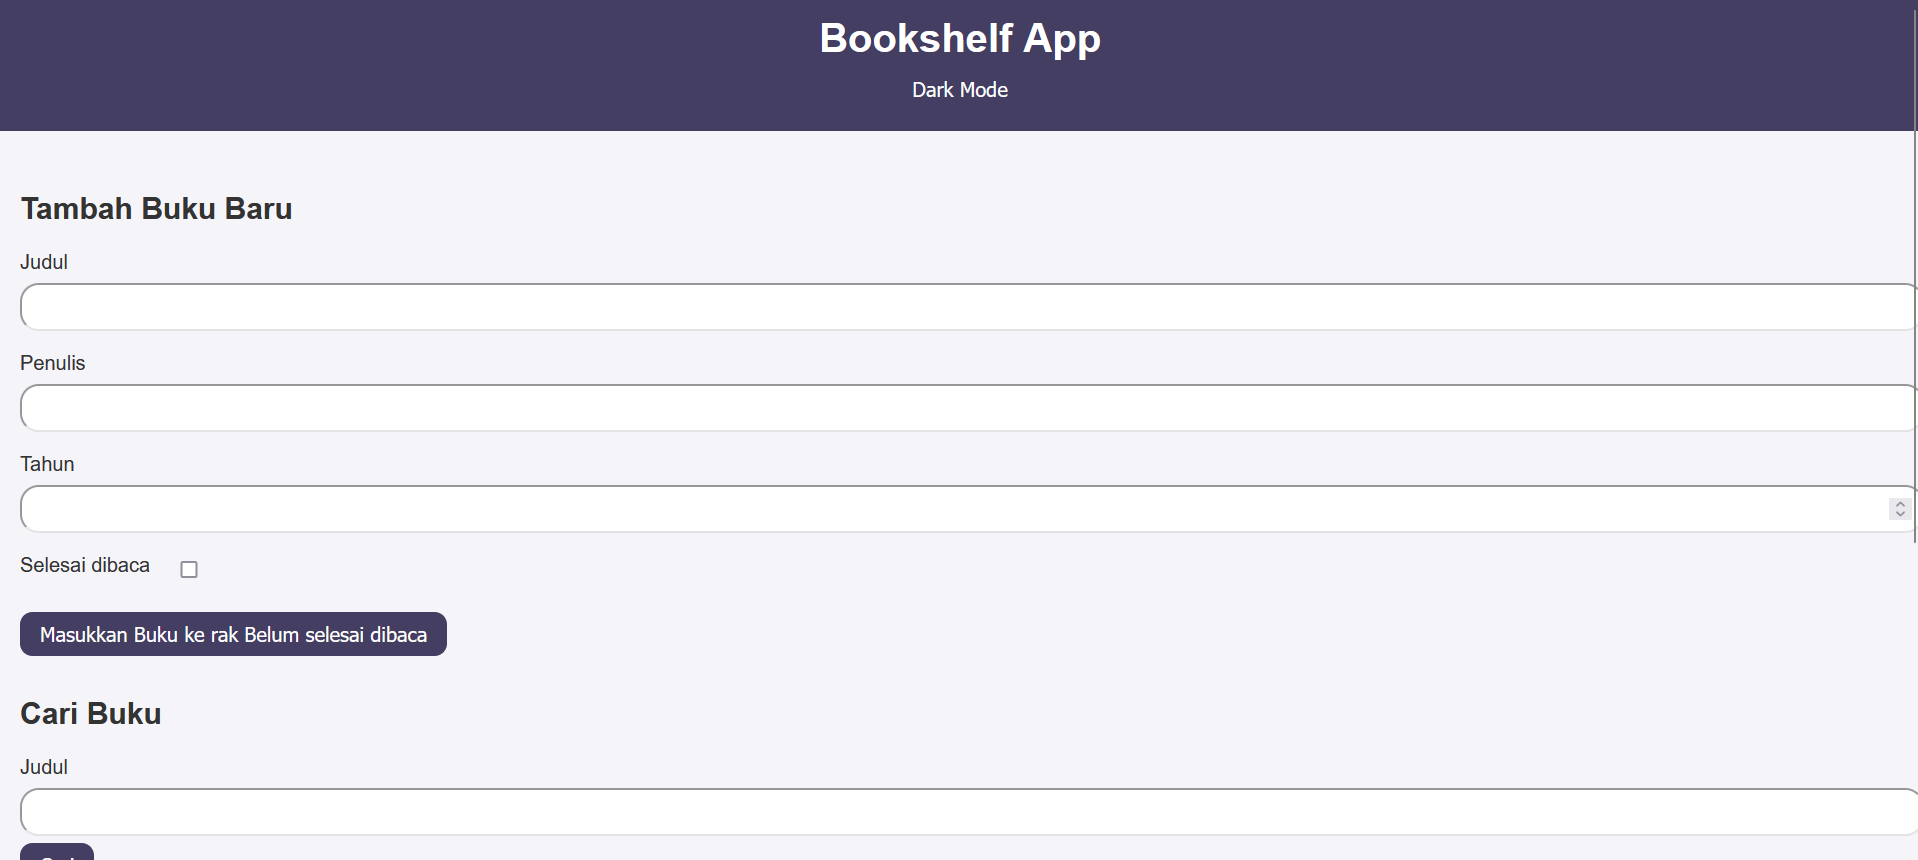Click the Cari search button
Screen dimensions: 1918x860
click(x=57, y=853)
